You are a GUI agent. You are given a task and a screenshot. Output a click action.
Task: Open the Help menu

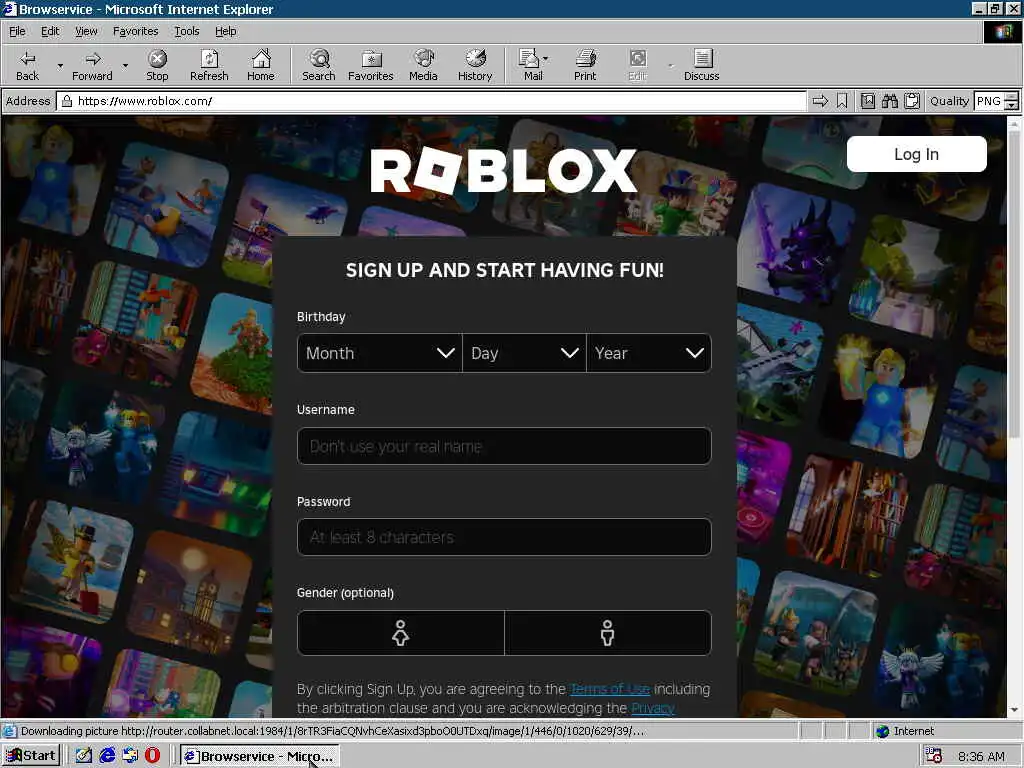pyautogui.click(x=225, y=31)
